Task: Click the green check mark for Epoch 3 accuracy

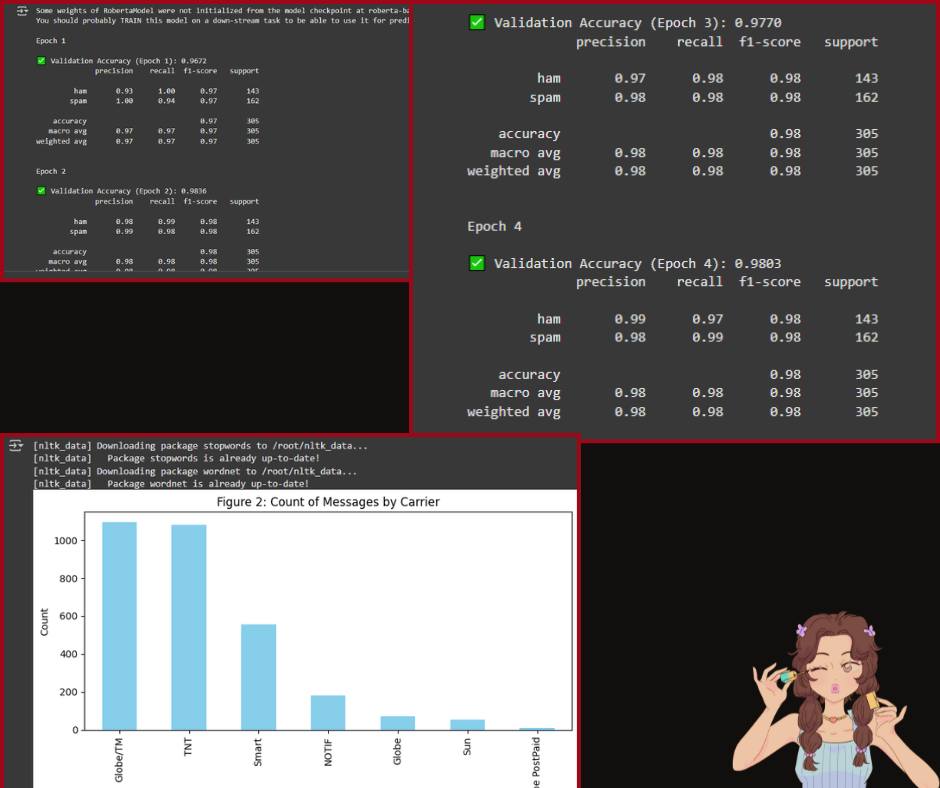Action: pyautogui.click(x=477, y=23)
